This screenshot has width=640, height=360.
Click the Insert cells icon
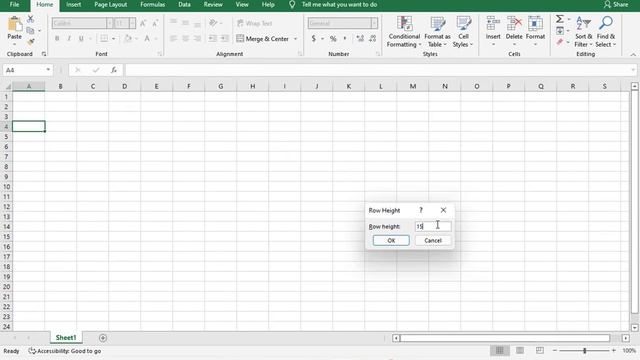(x=493, y=24)
